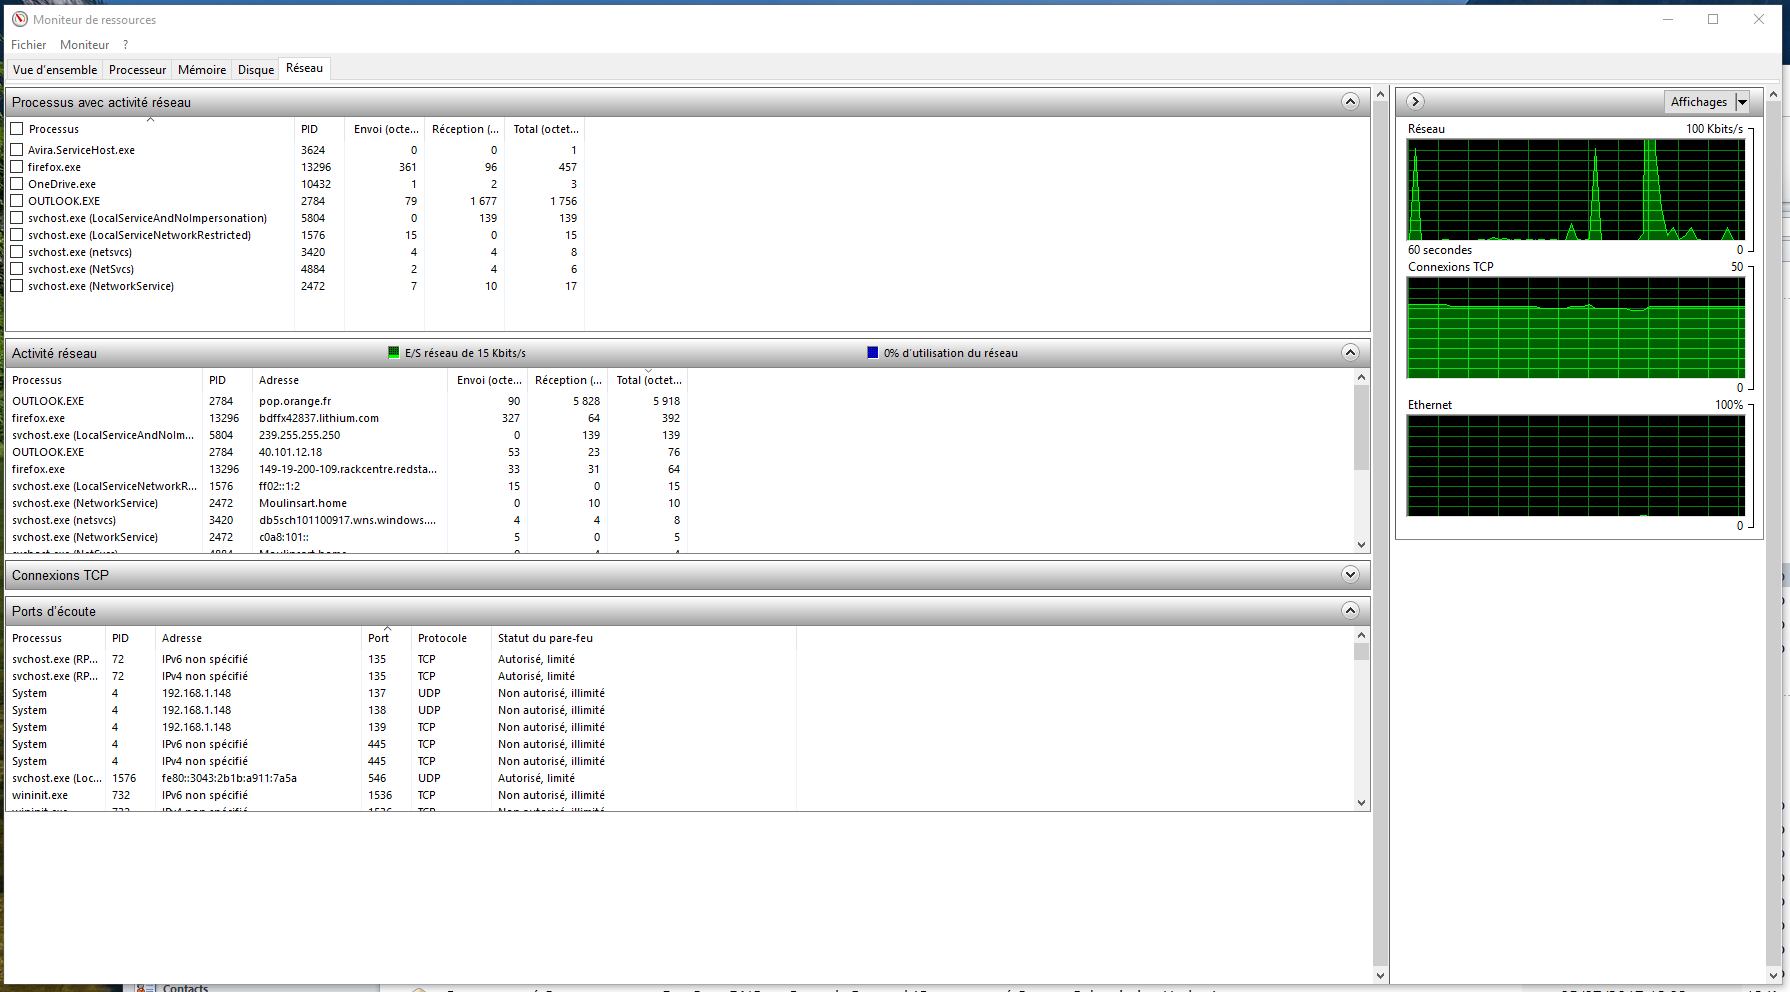Screen dimensions: 1790x992
Task: Open the Affichages dropdown arrow
Action: (x=1742, y=102)
